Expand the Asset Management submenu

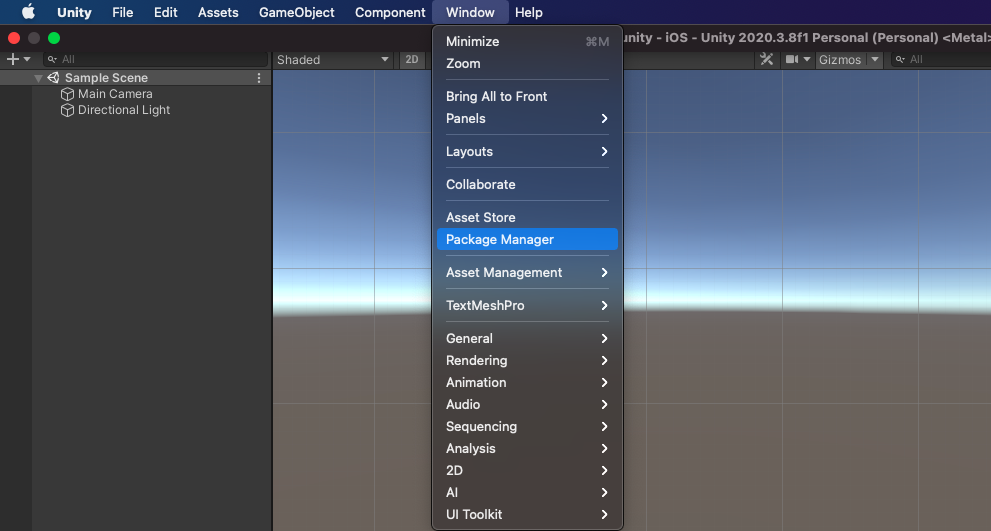coord(527,272)
